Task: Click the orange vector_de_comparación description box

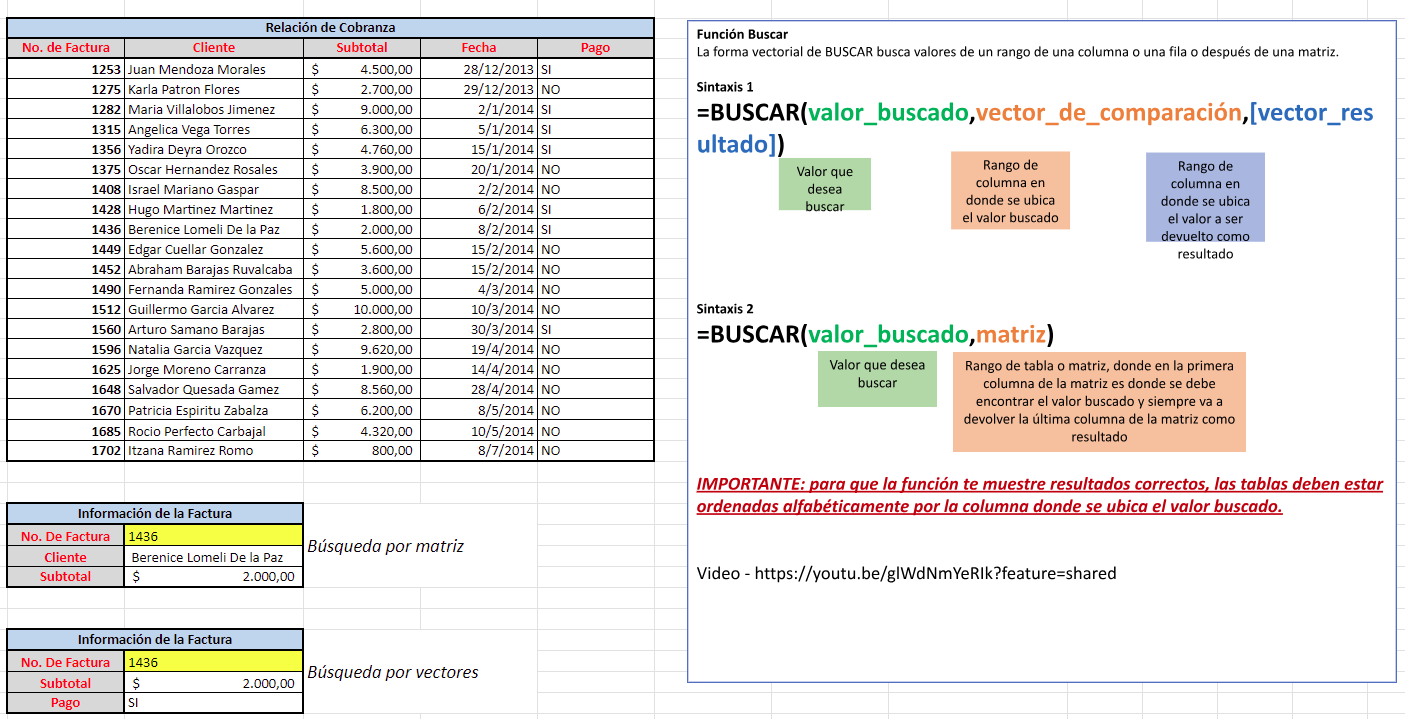Action: pyautogui.click(x=1009, y=190)
